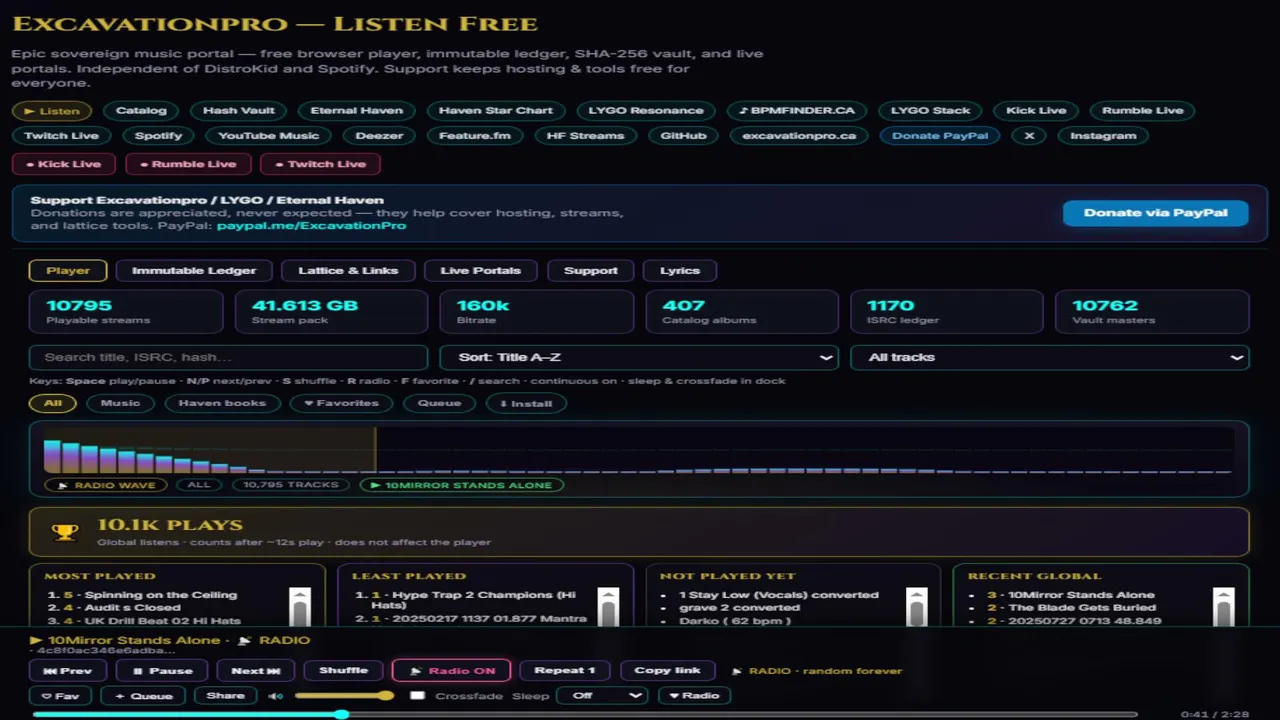The height and width of the screenshot is (720, 1280).
Task: Open the Live Portals tab
Action: click(481, 270)
